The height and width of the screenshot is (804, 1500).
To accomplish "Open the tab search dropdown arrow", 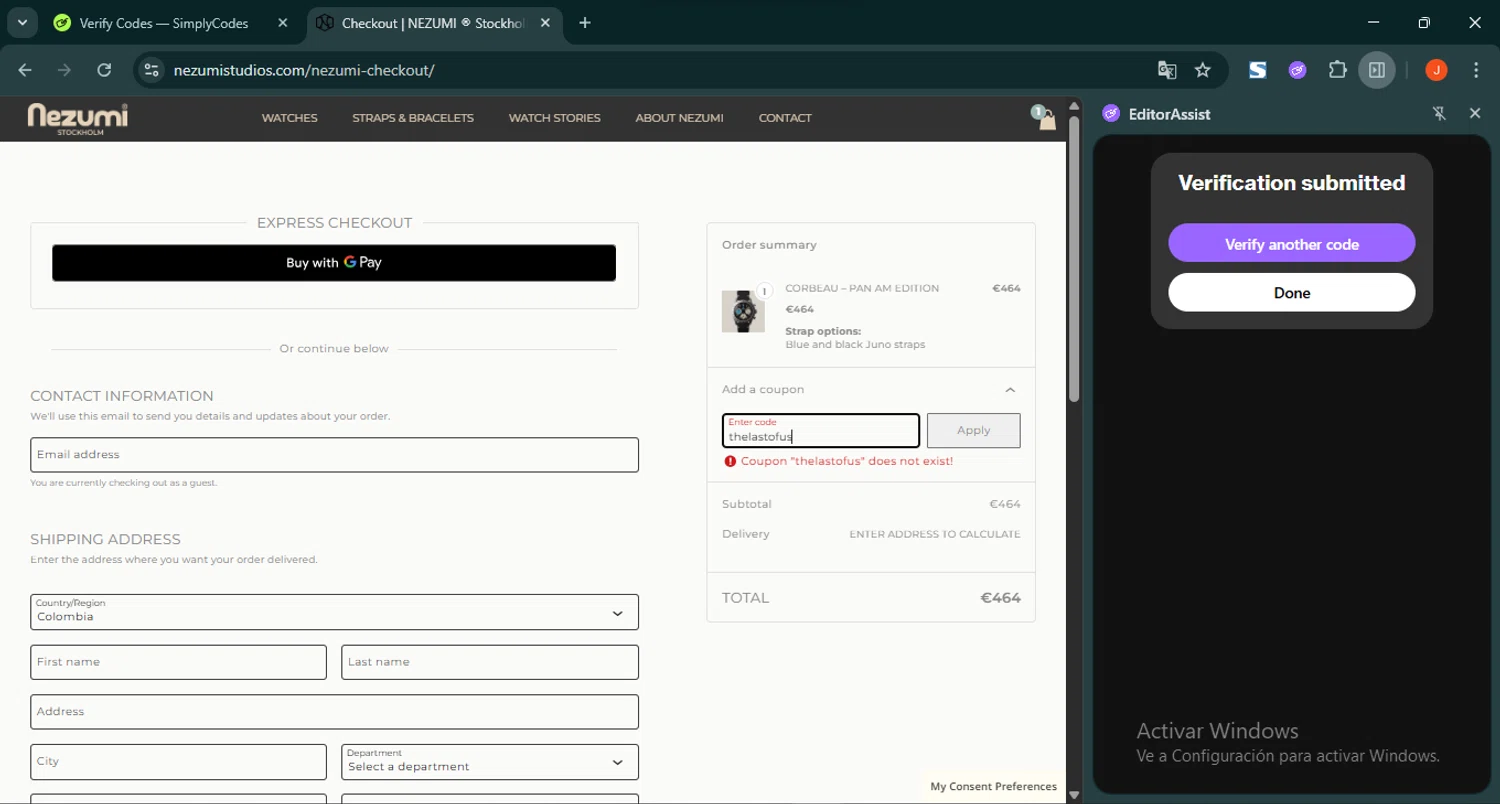I will [22, 23].
